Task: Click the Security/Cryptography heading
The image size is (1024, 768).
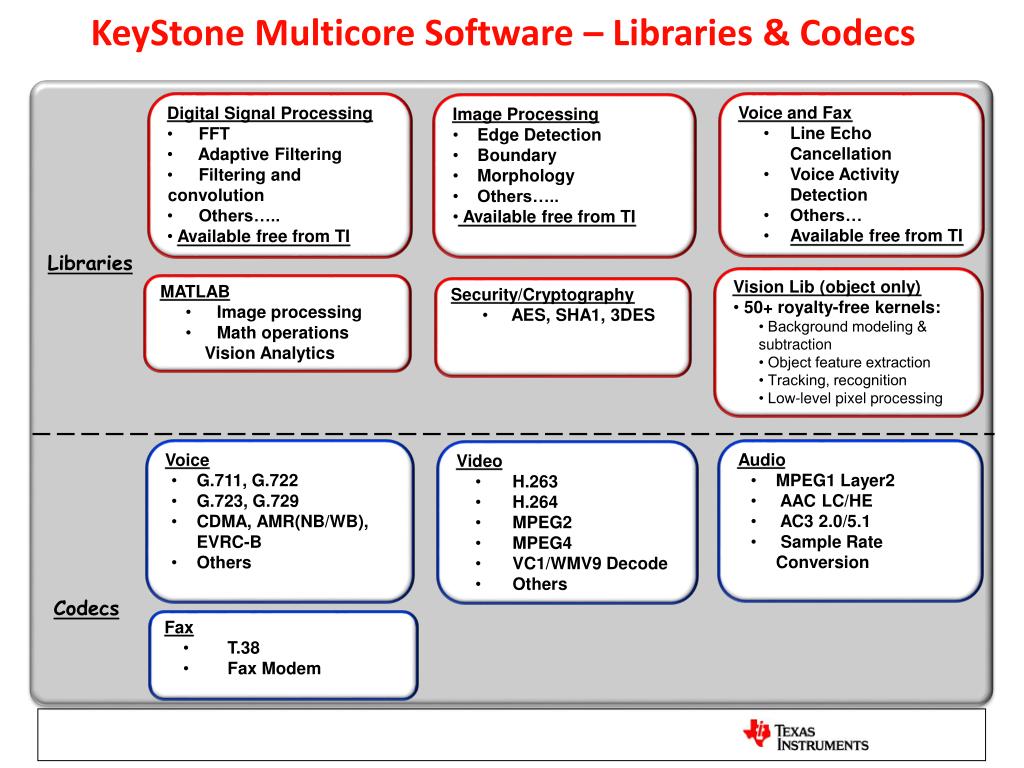Action: 542,295
